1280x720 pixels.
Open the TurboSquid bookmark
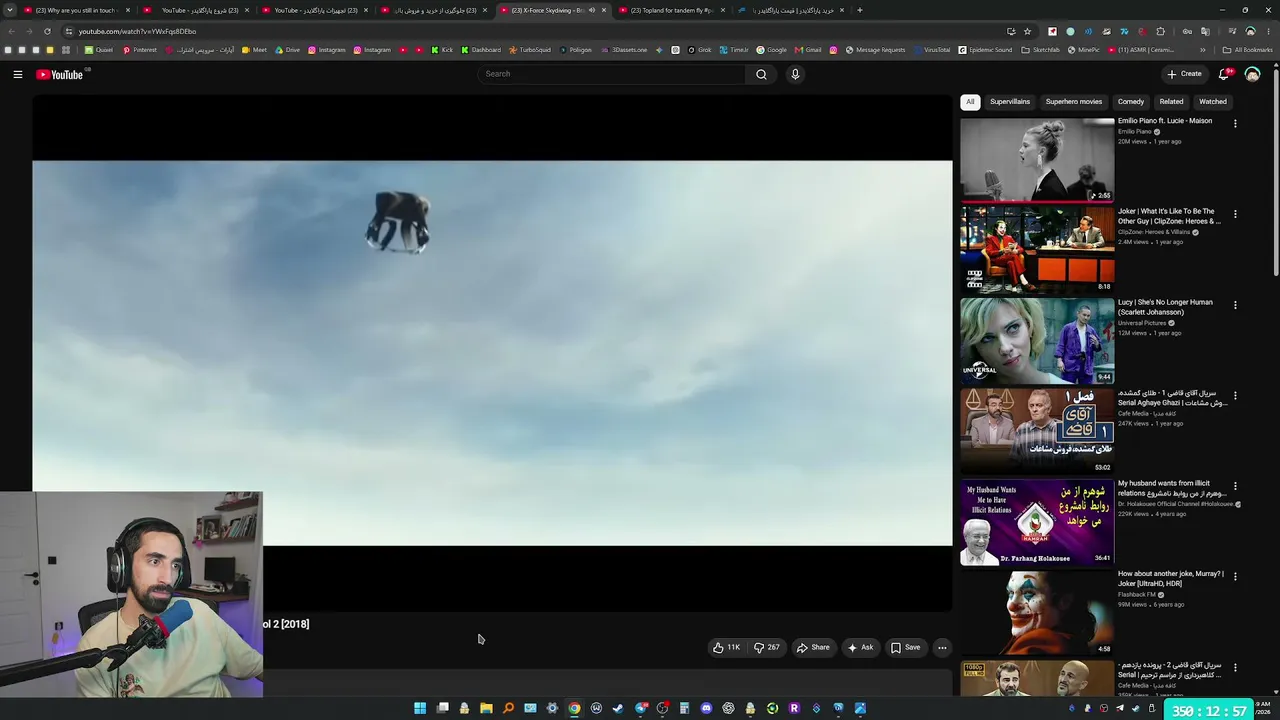point(529,50)
